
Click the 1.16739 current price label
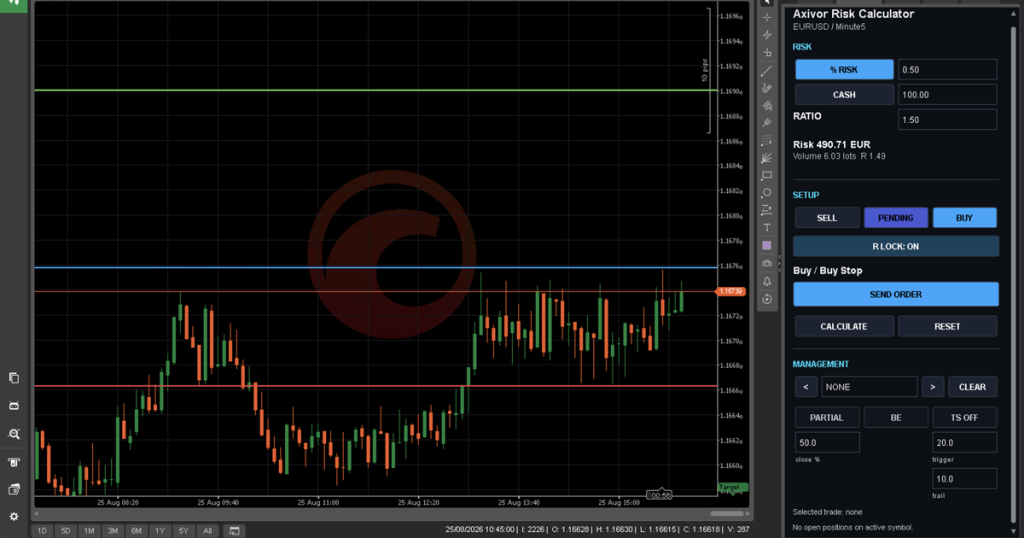point(731,291)
